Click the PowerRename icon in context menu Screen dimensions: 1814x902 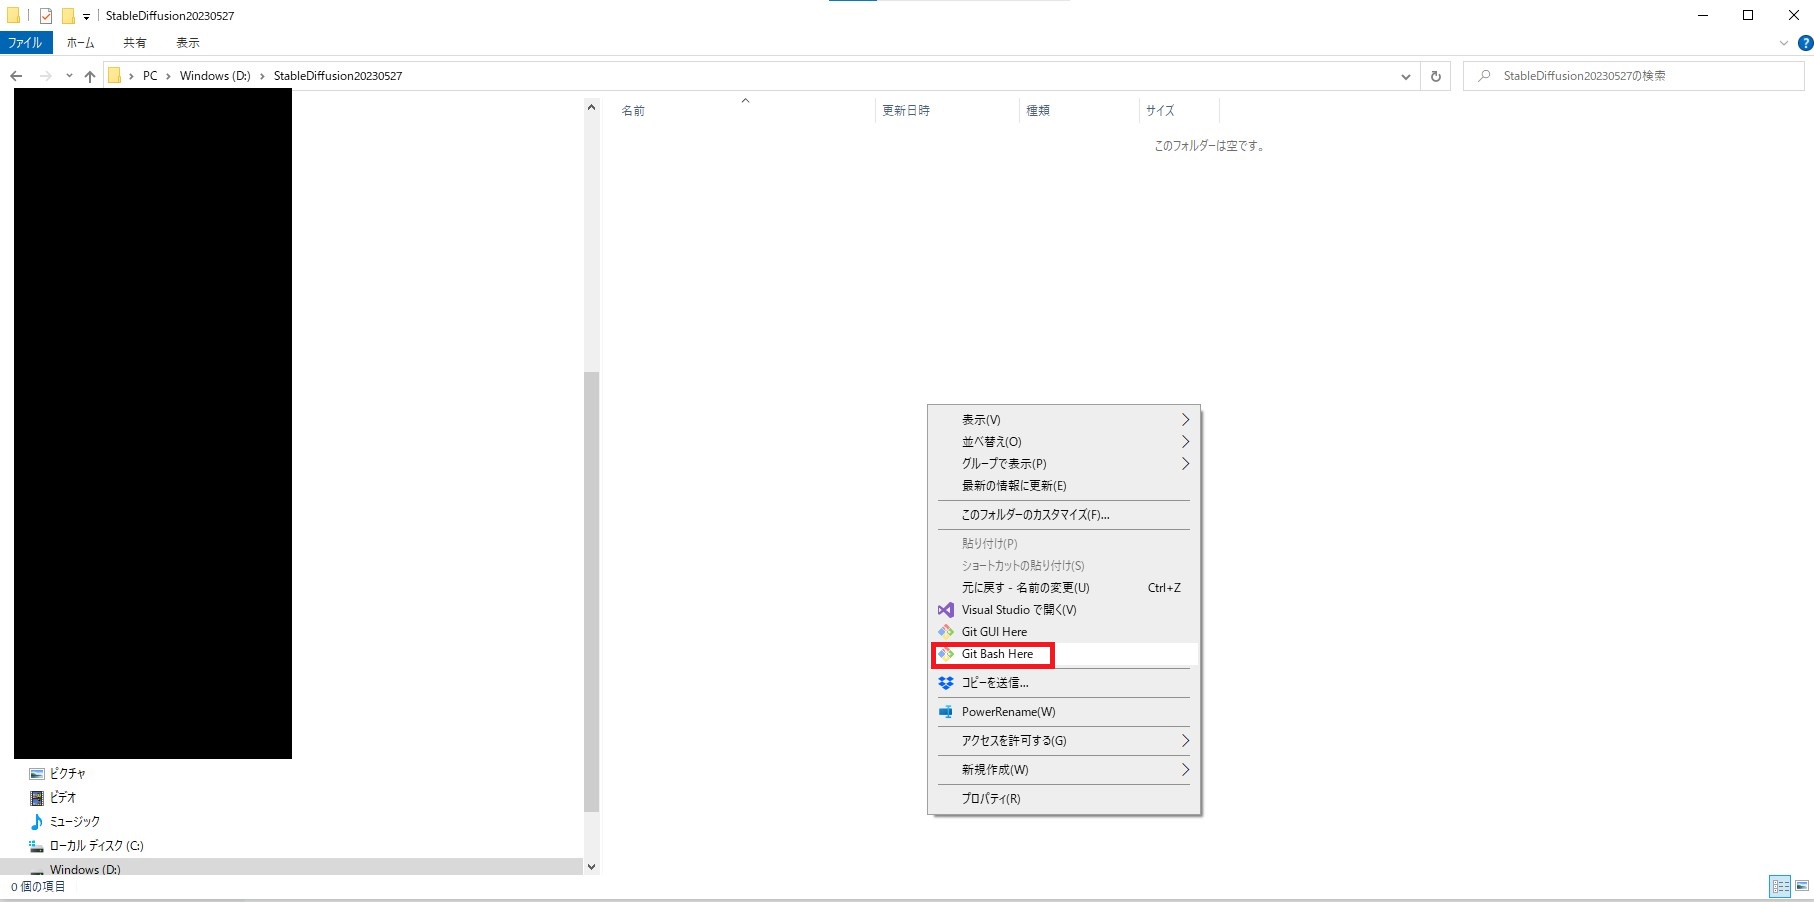(x=945, y=712)
